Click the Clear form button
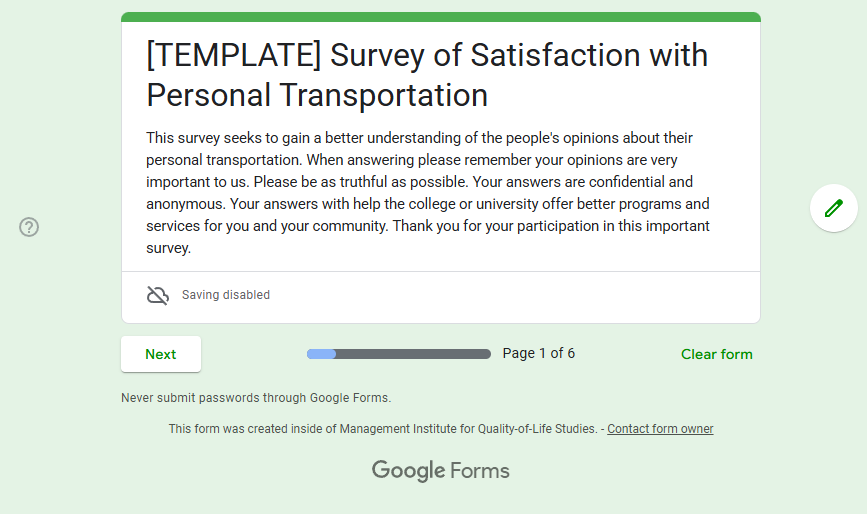 click(x=716, y=354)
